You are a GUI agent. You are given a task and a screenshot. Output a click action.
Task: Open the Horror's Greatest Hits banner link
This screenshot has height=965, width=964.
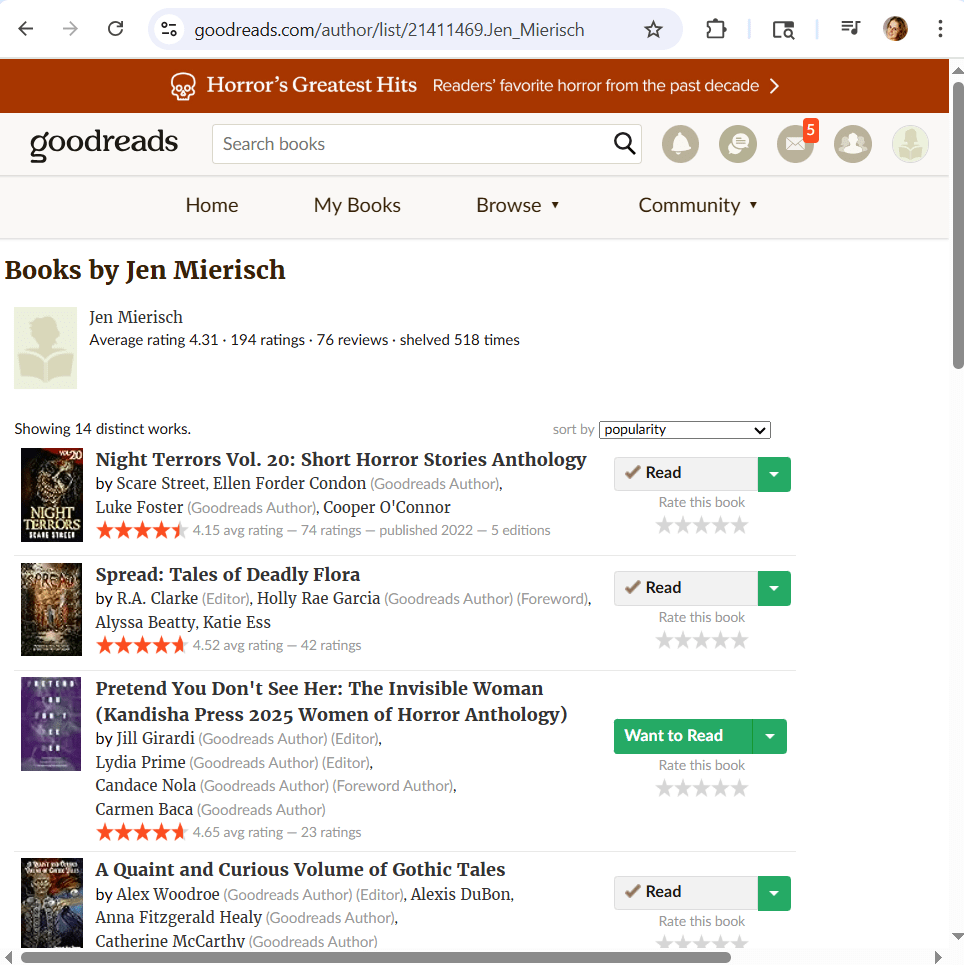pos(474,86)
